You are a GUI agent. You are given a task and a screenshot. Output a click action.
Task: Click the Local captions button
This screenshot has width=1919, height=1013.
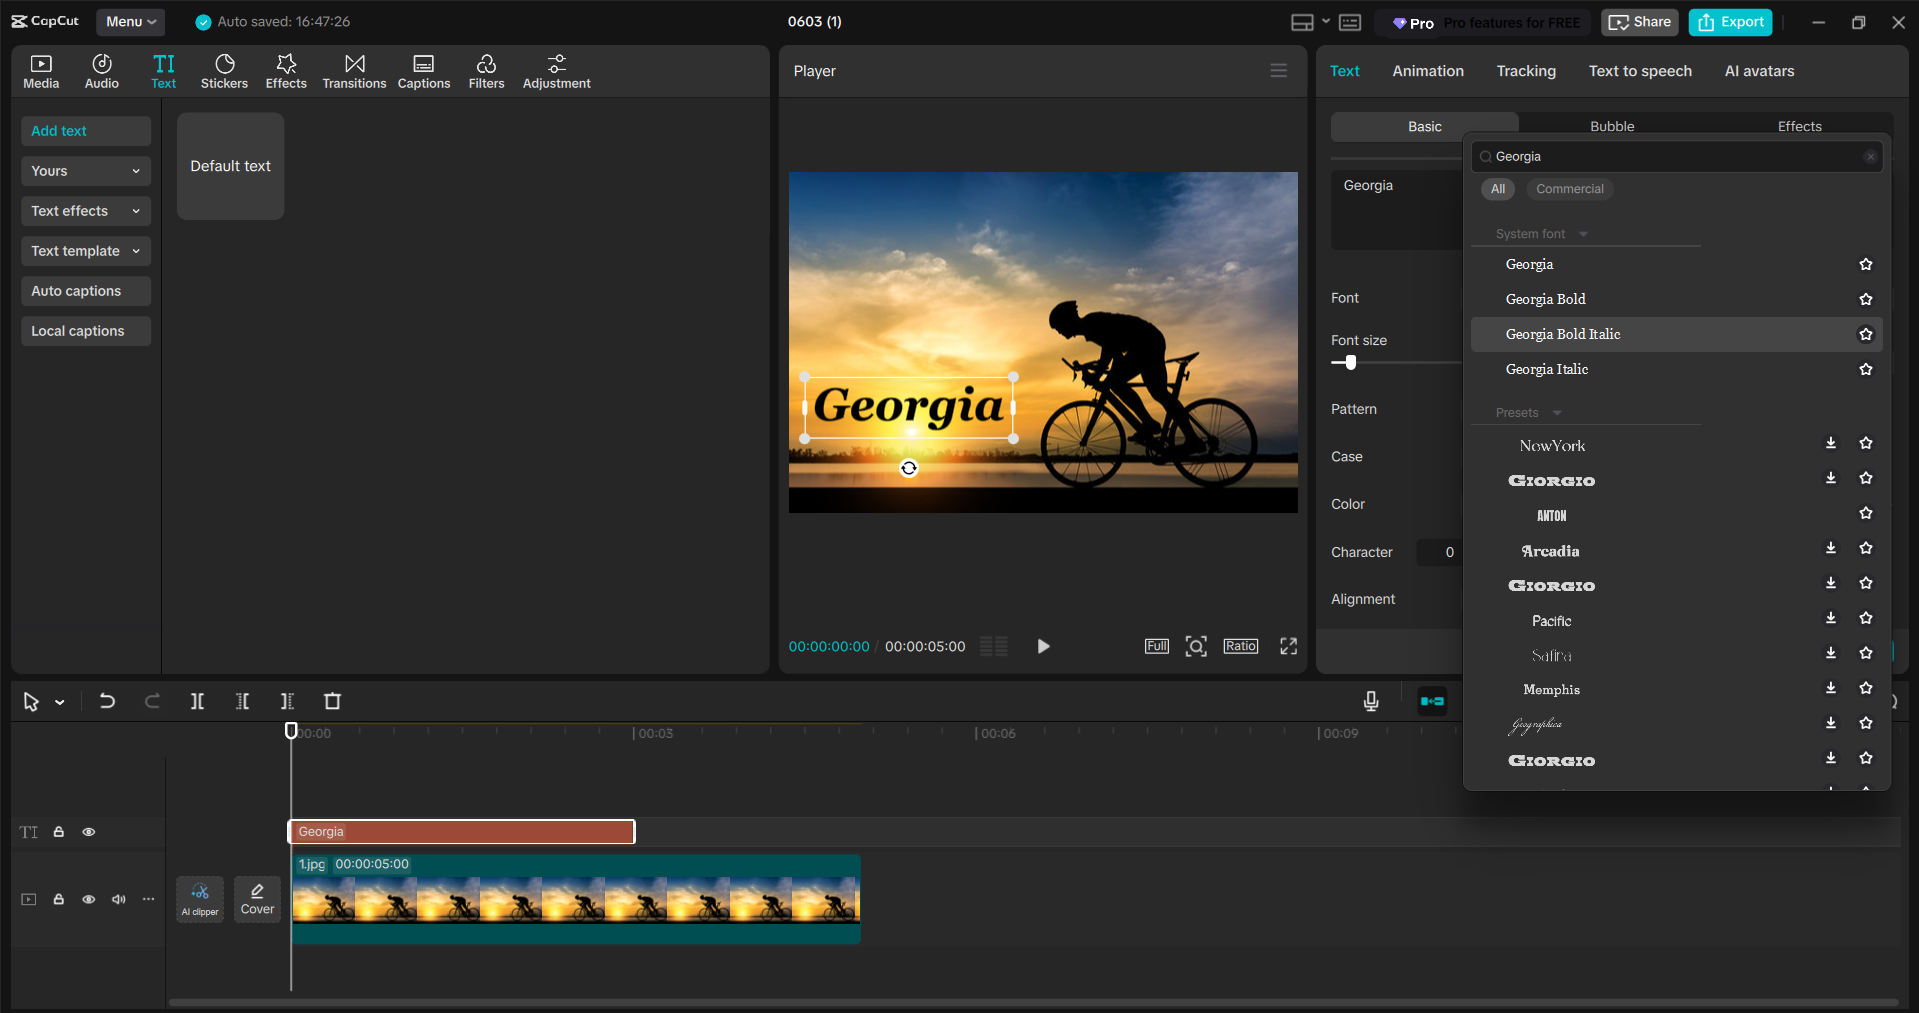coord(86,331)
